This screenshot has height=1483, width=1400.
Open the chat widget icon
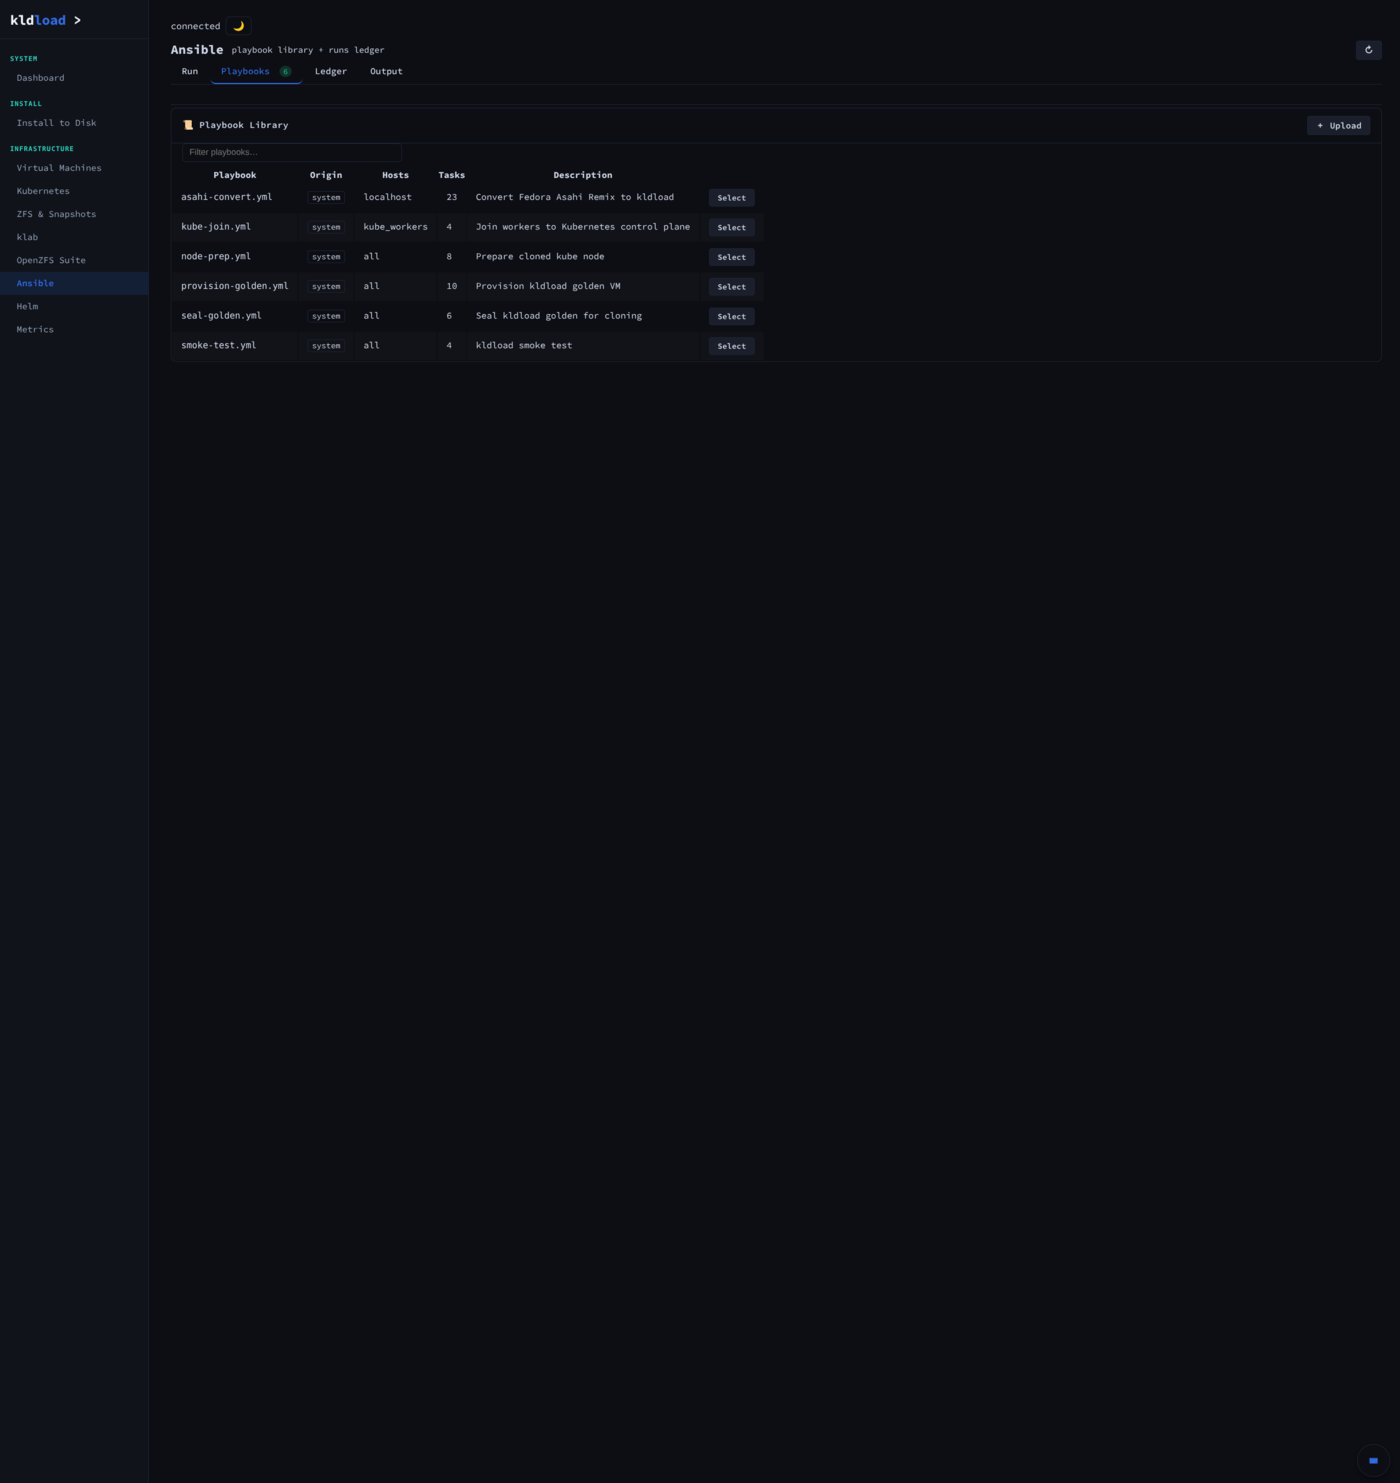click(x=1373, y=1460)
